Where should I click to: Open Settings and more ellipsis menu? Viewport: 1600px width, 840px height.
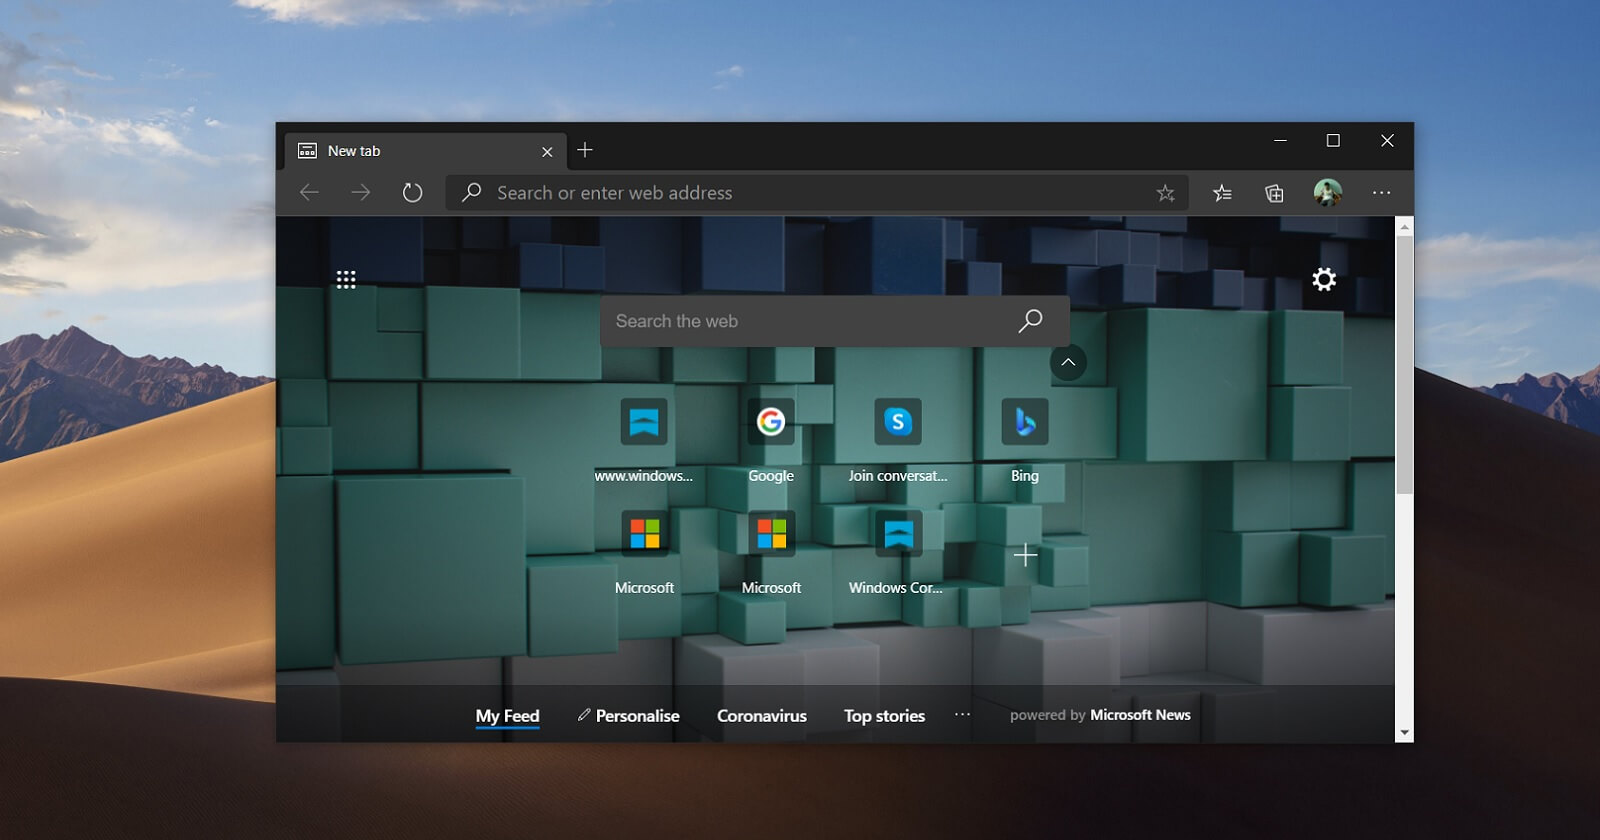click(x=1381, y=192)
